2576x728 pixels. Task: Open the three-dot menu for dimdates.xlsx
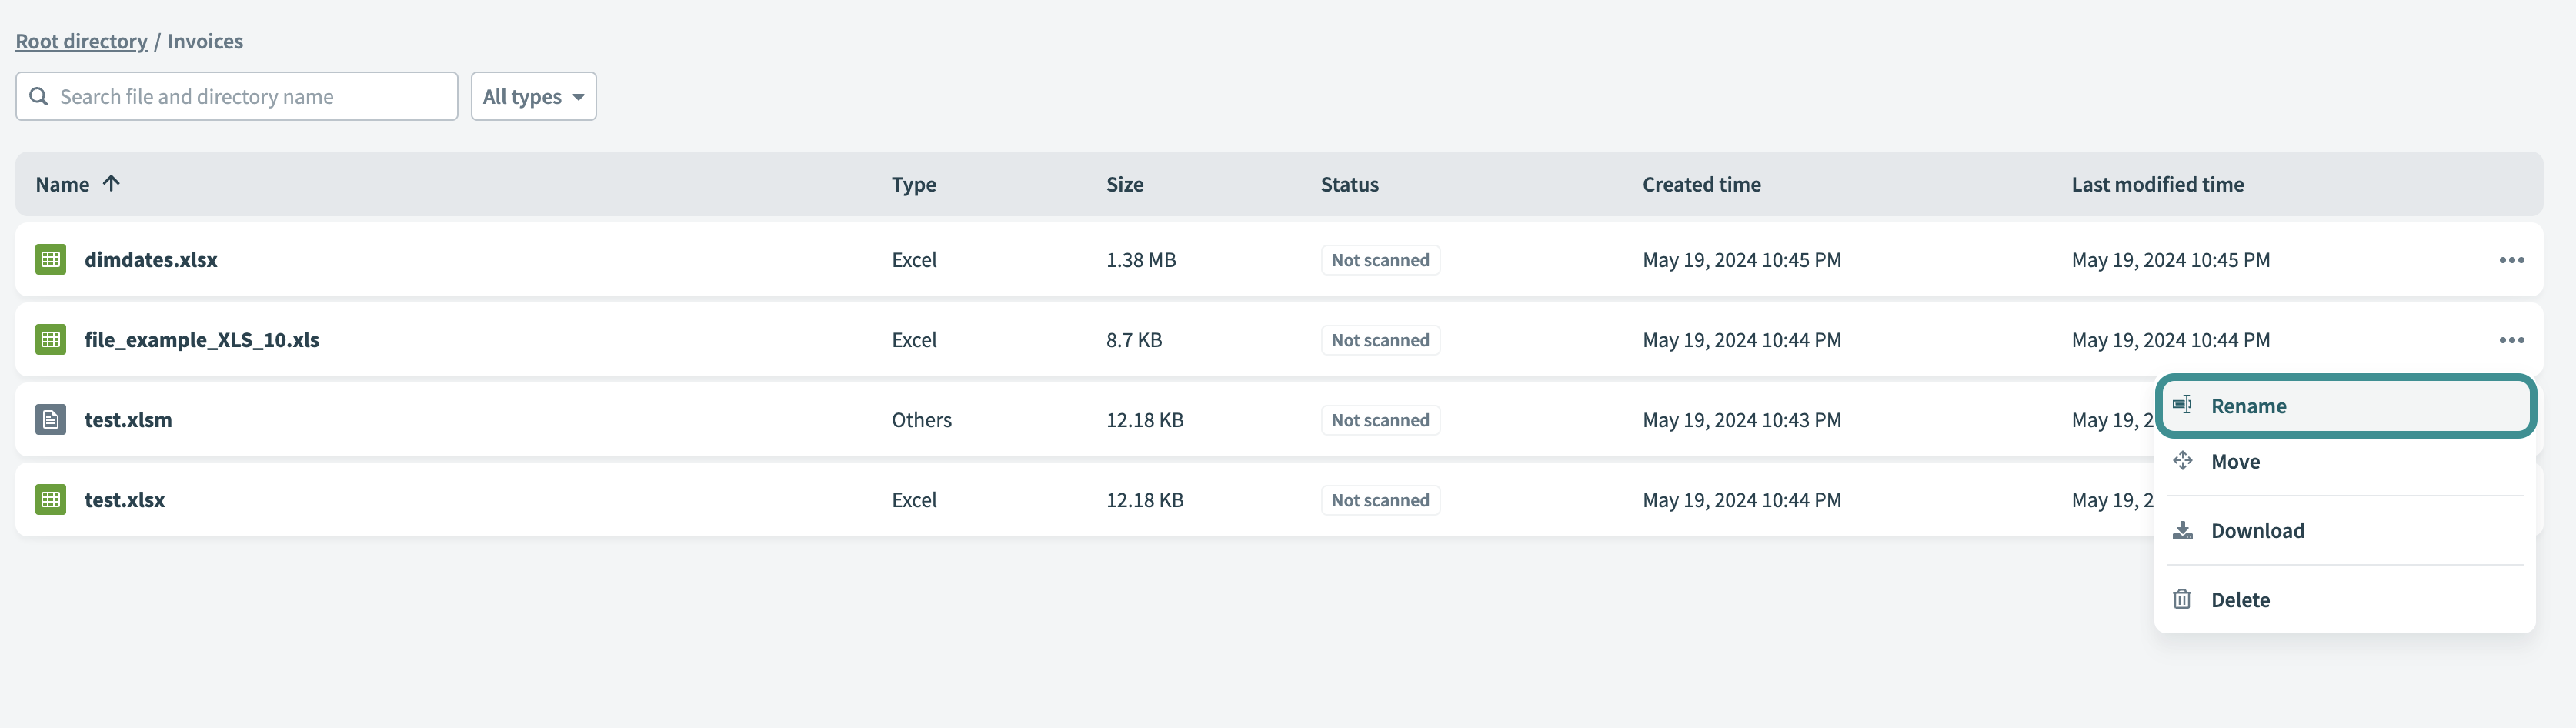(x=2511, y=260)
